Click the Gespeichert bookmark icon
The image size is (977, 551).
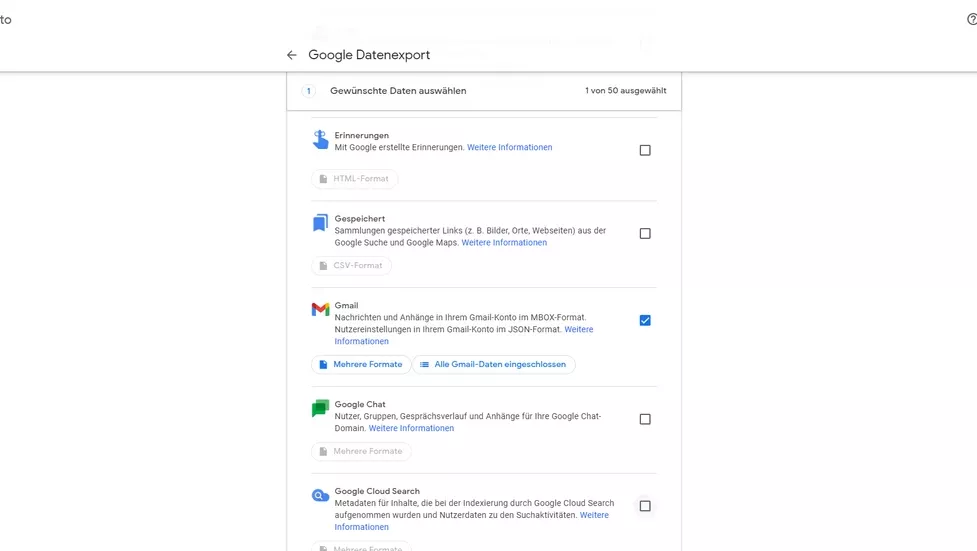point(320,223)
